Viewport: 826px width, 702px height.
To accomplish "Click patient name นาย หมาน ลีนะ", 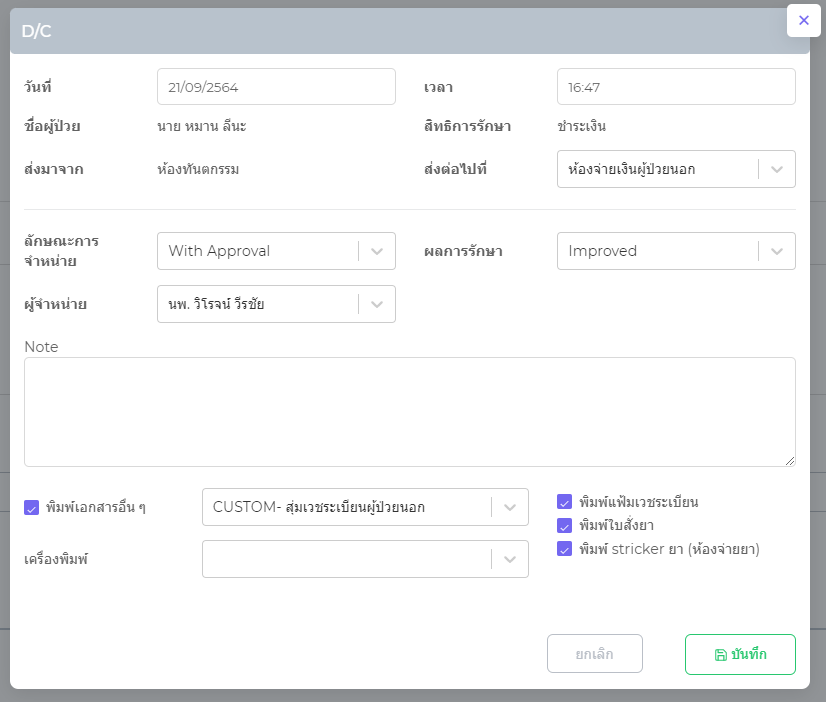I will [x=201, y=126].
